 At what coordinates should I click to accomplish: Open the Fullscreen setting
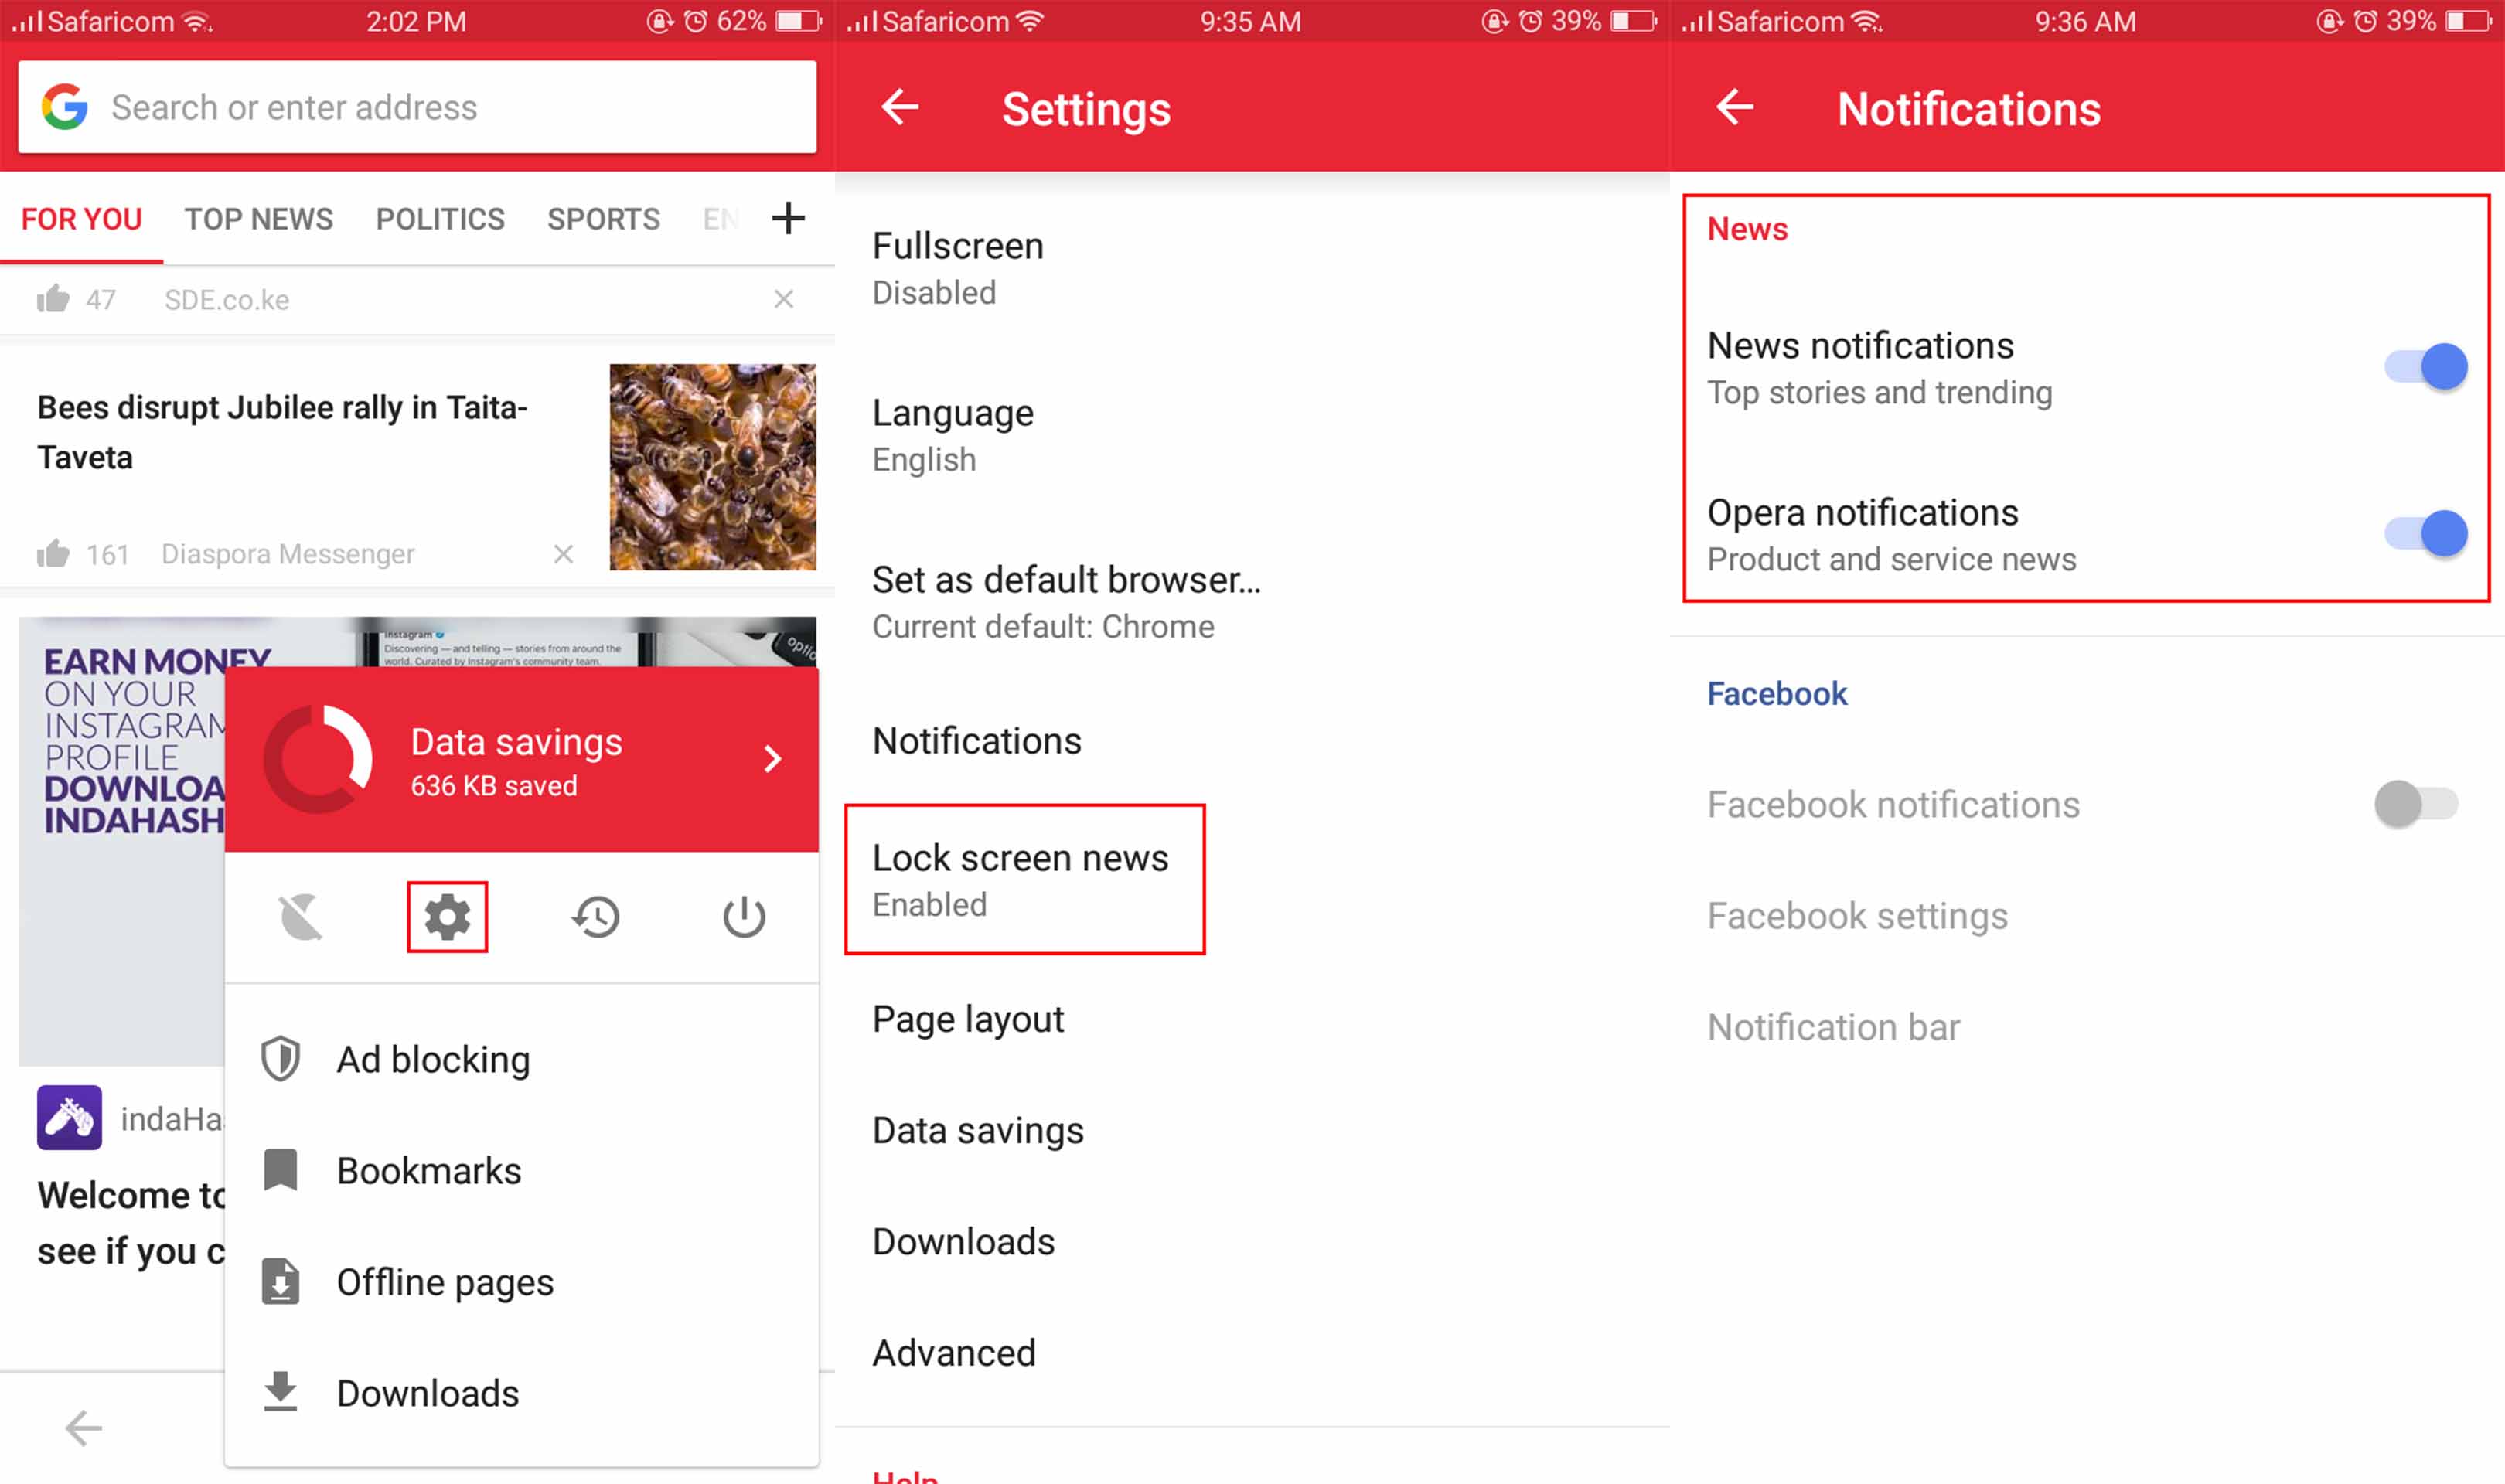[x=1252, y=268]
